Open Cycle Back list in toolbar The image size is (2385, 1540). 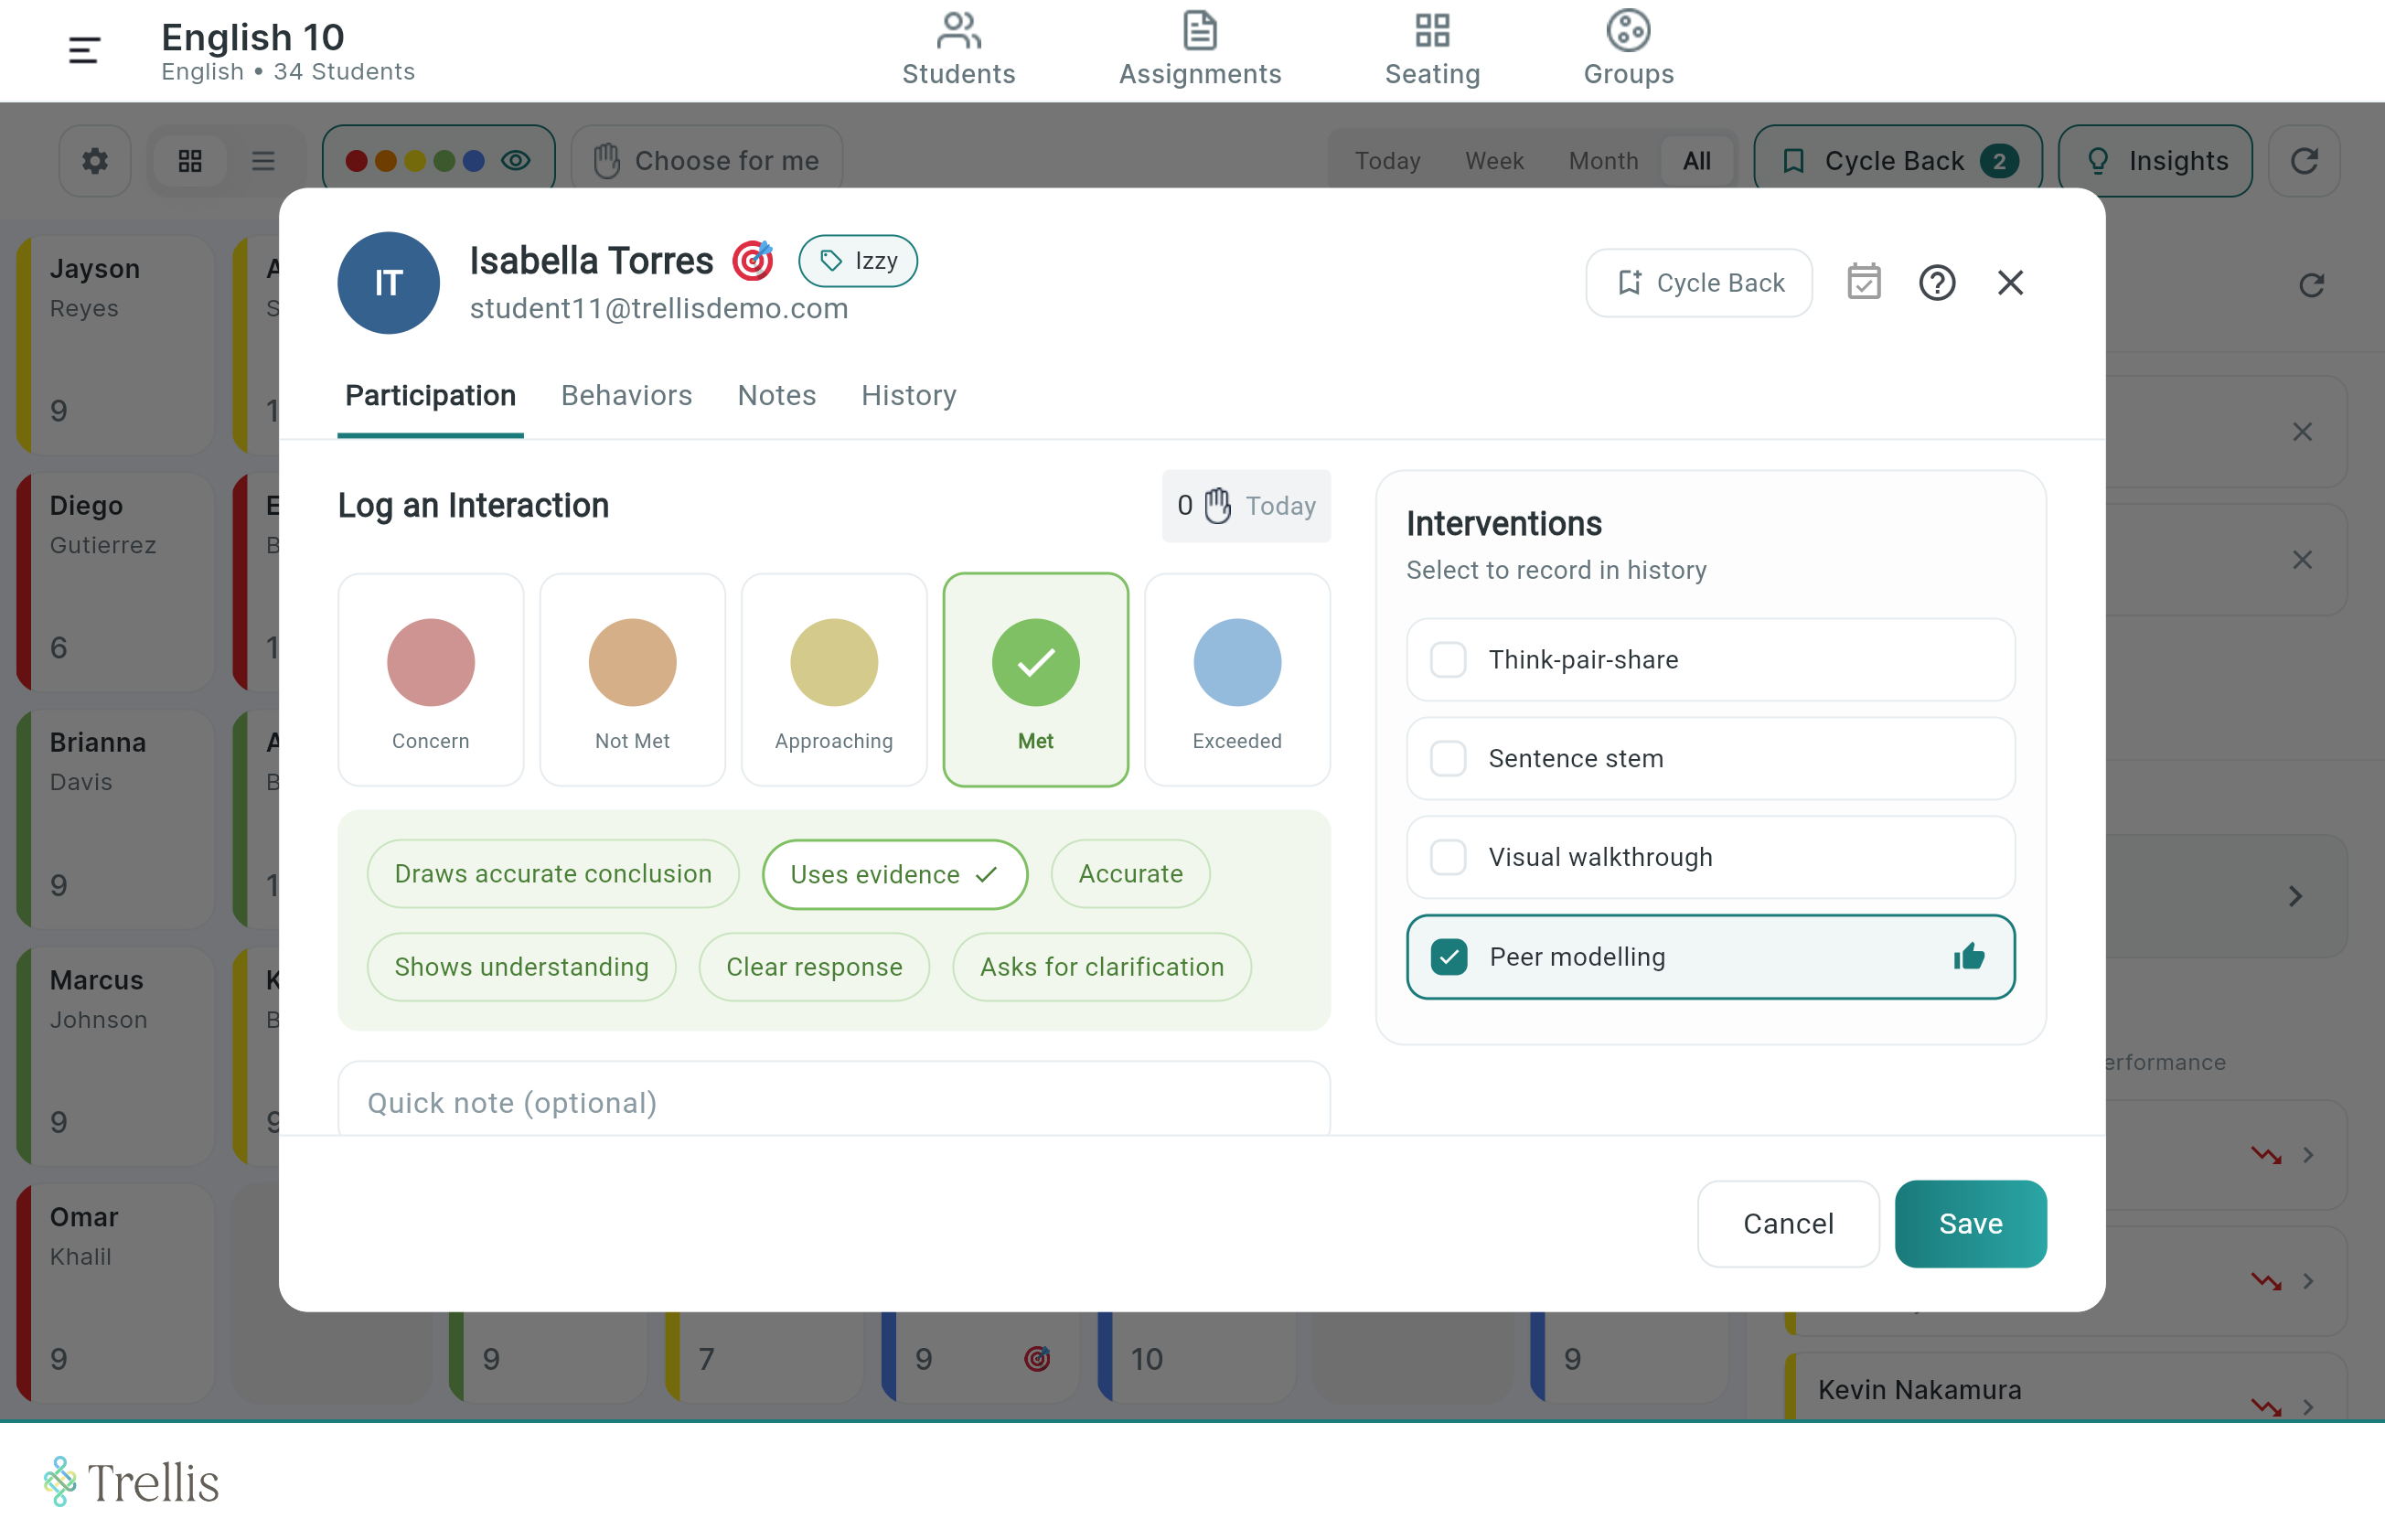1898,161
